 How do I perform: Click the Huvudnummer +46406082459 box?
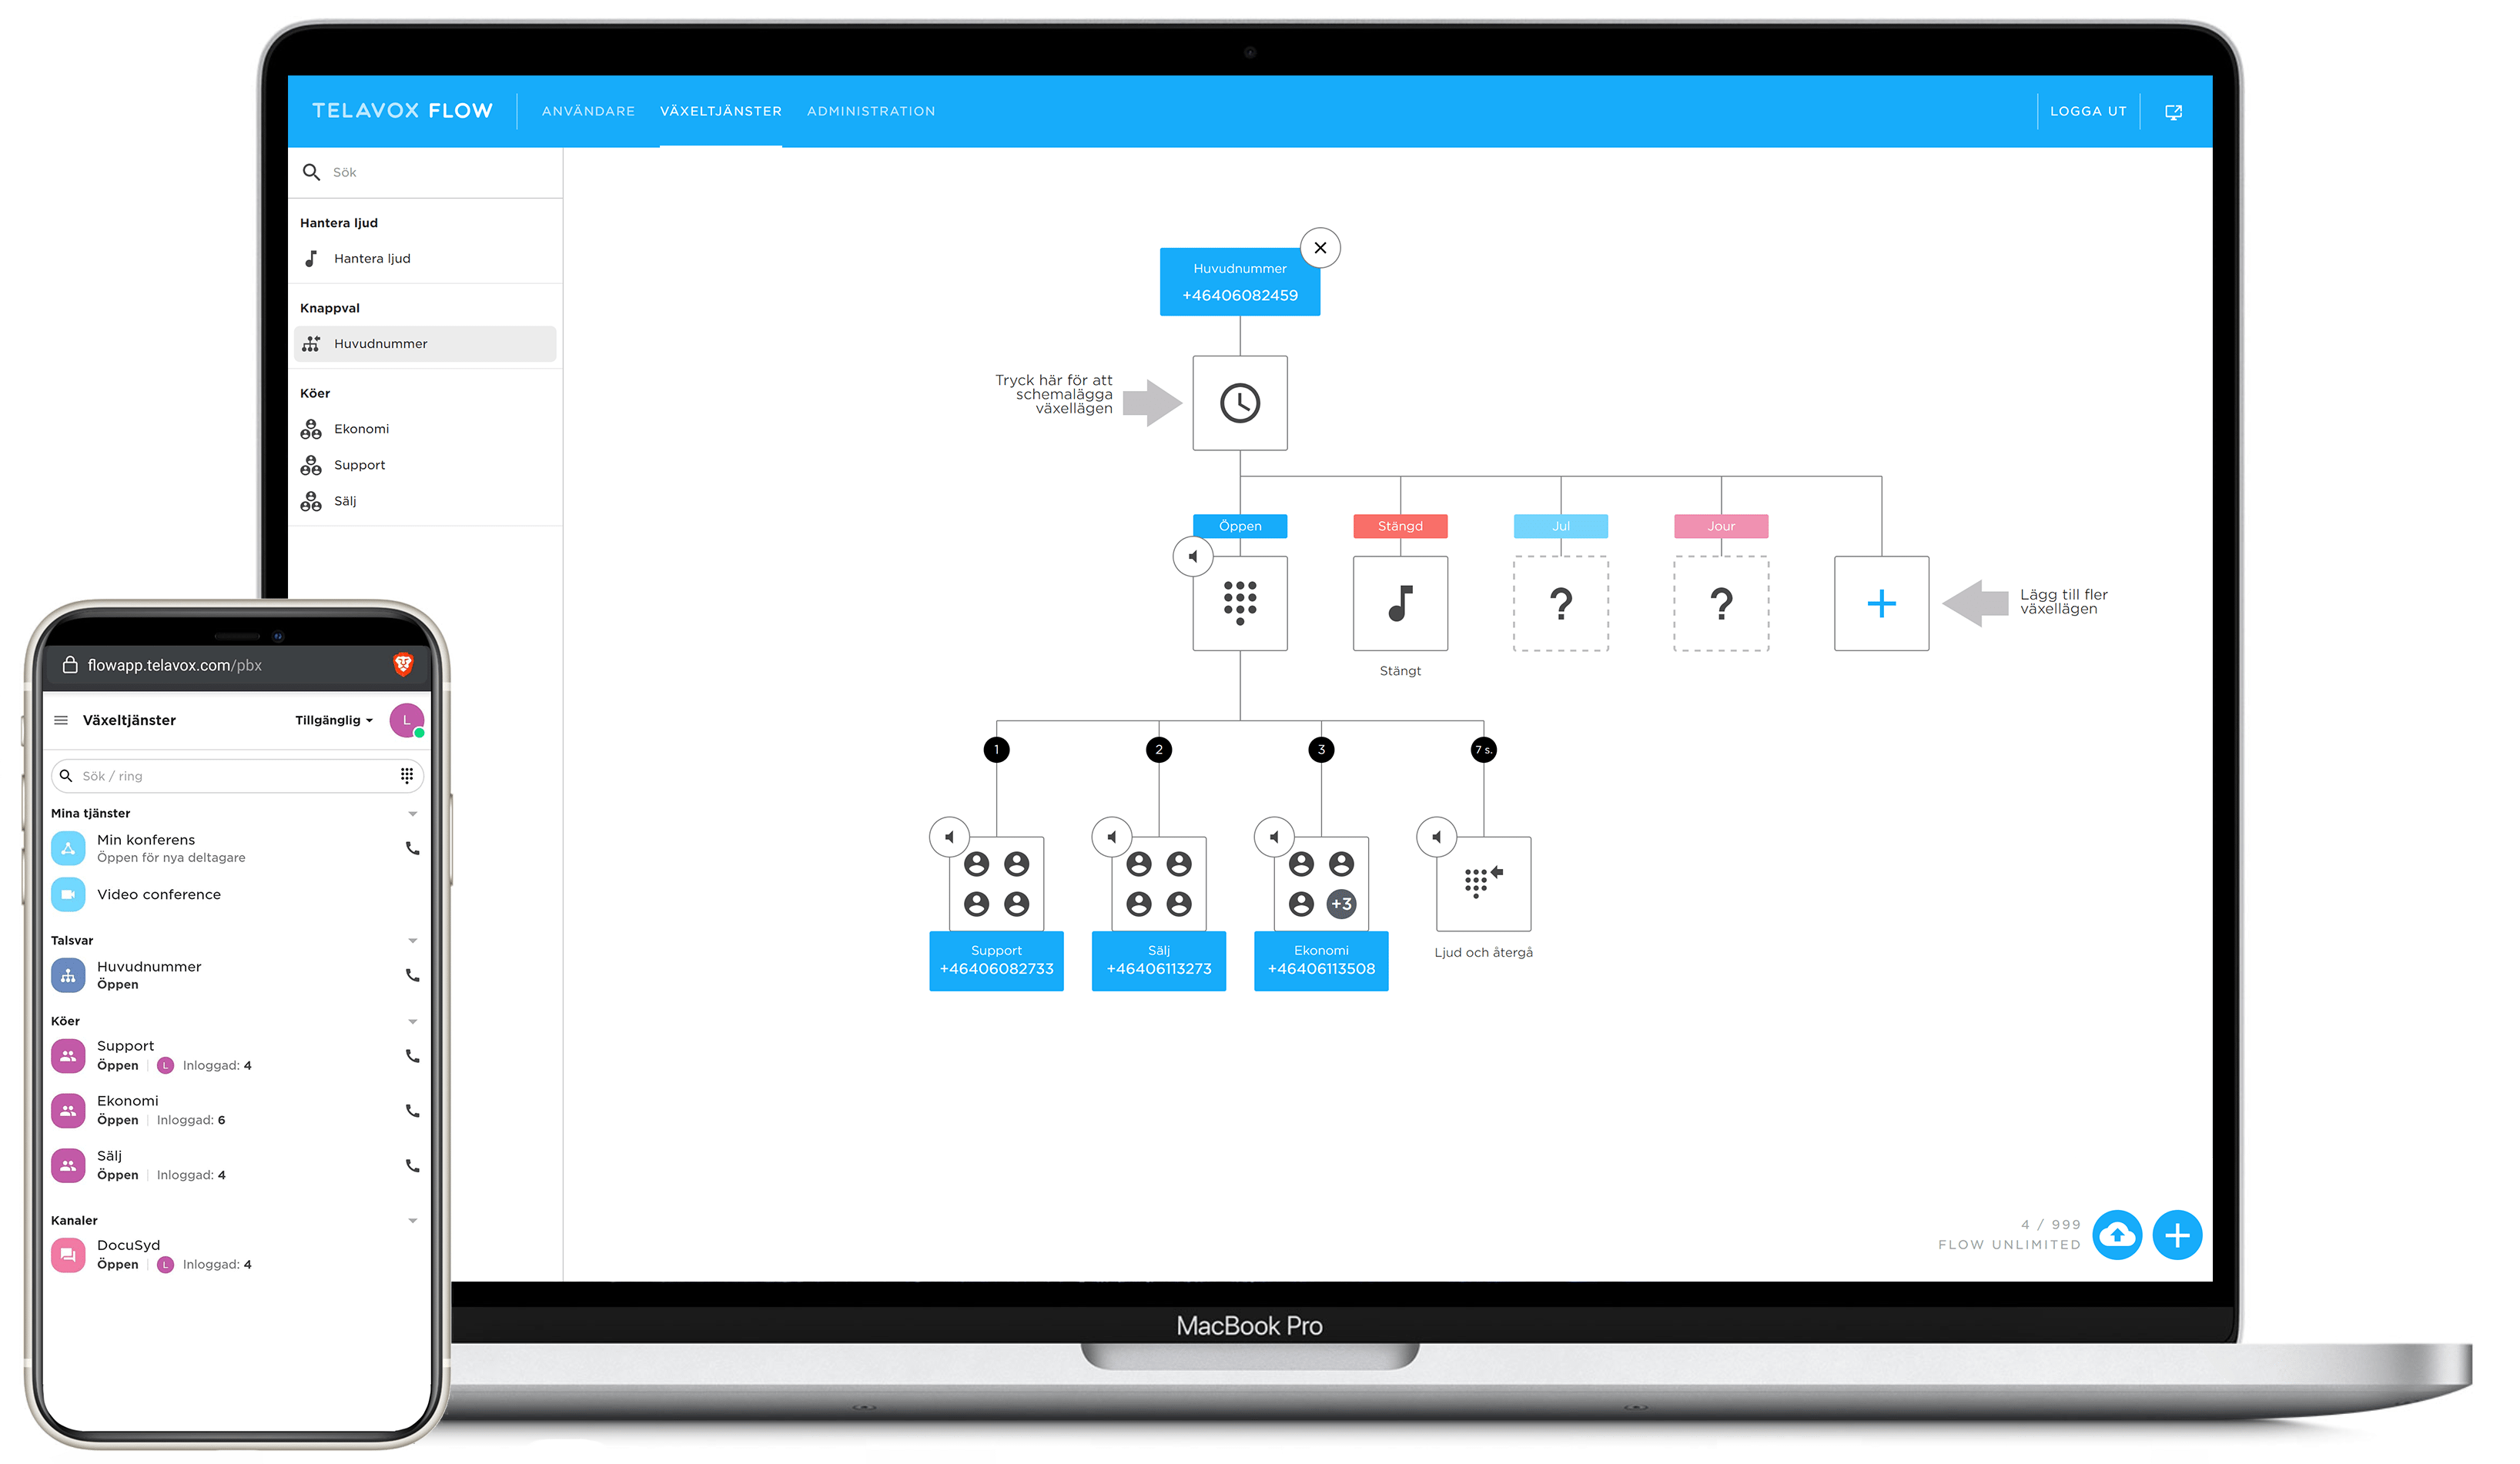(1240, 282)
